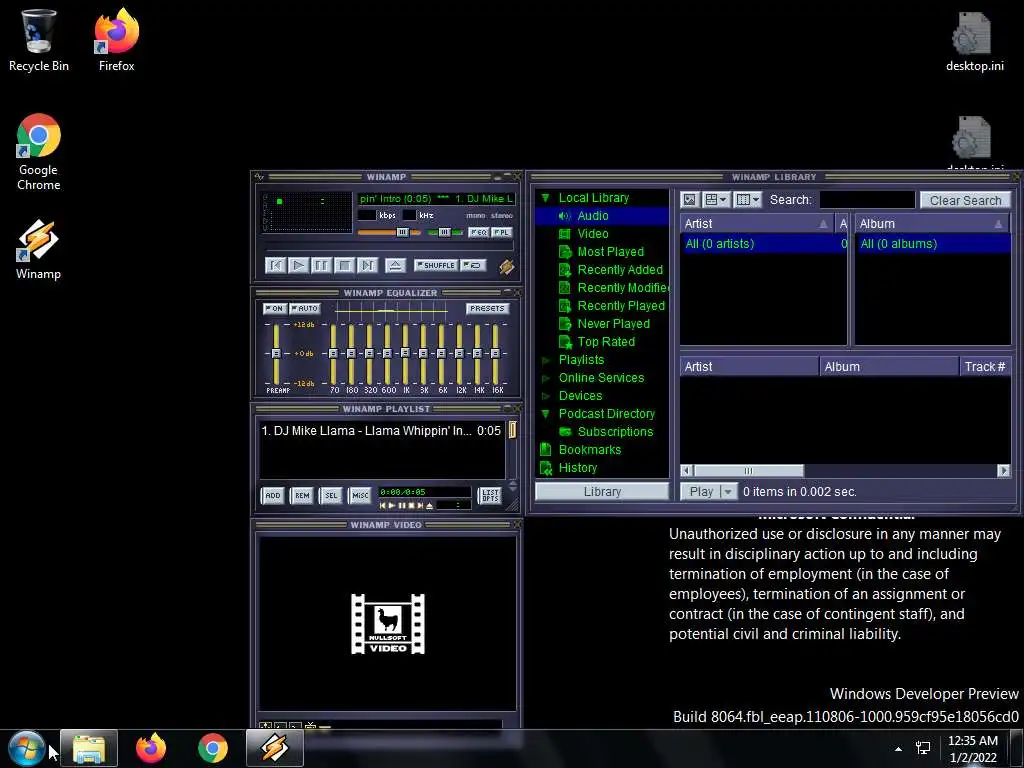Click the library Search input field
1024x768 pixels.
click(867, 200)
